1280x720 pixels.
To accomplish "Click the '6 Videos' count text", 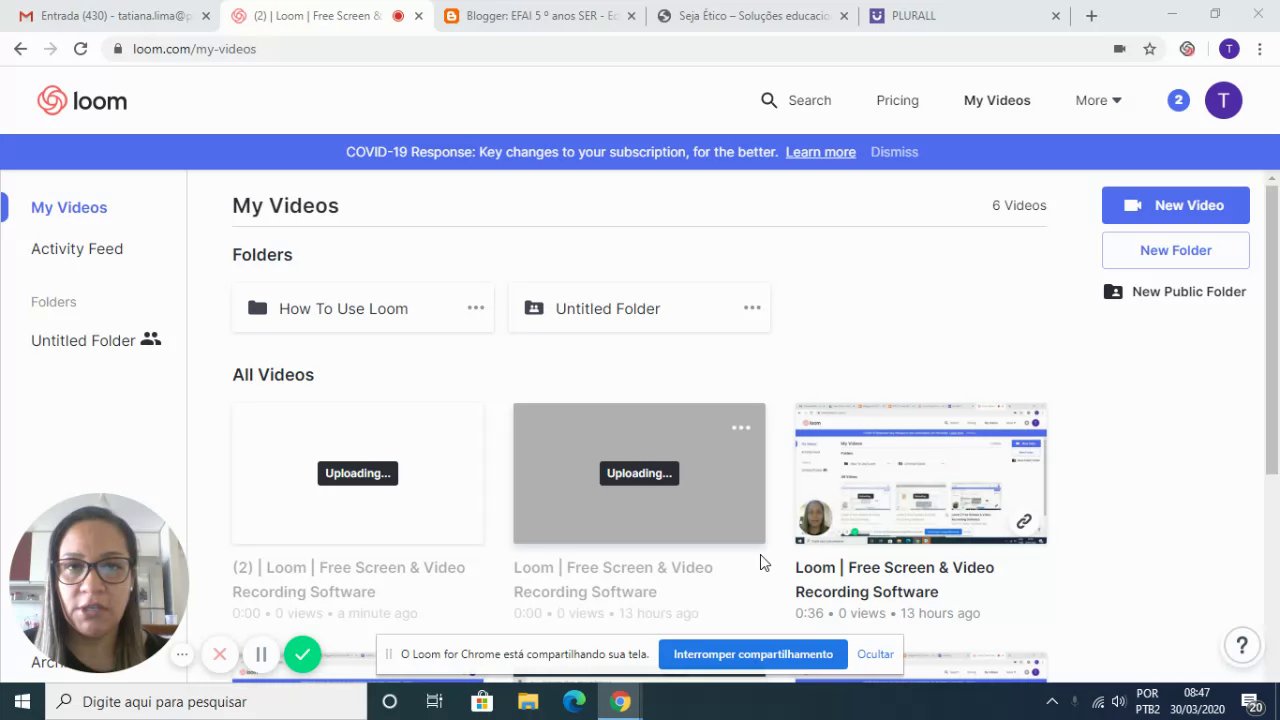I will [x=1019, y=205].
